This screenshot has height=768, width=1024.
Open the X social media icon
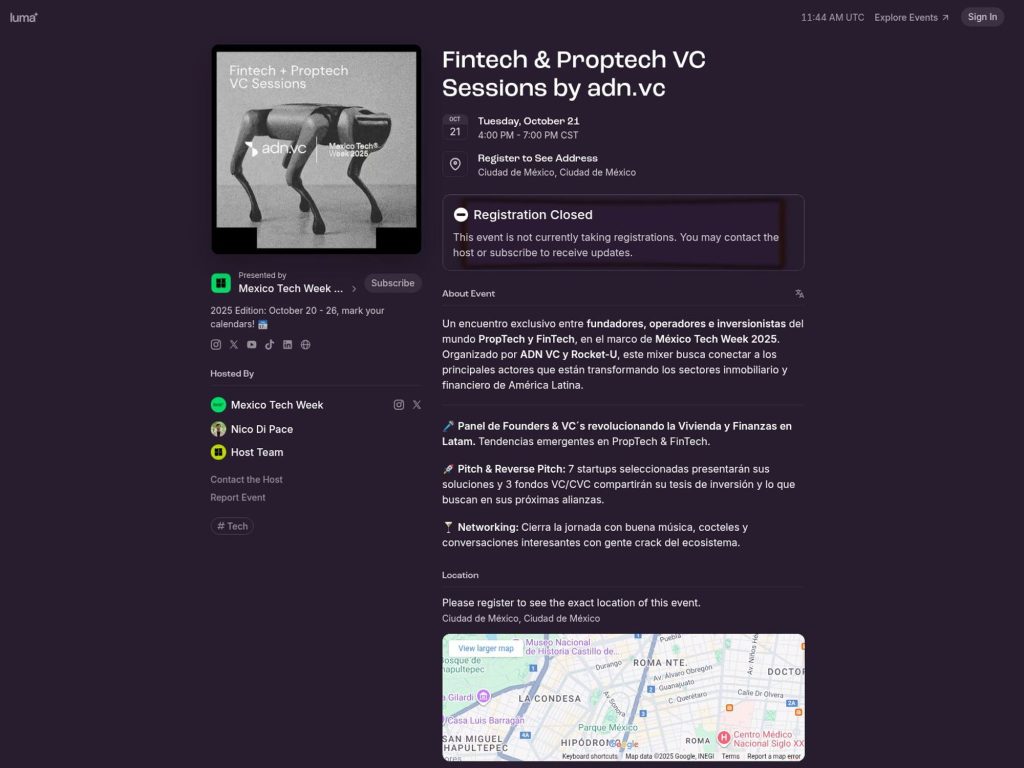234,344
